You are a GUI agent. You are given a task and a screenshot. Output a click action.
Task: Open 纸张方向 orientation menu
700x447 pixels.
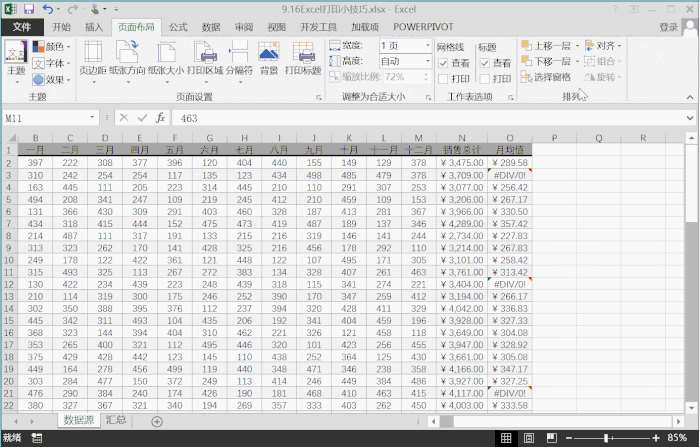click(x=127, y=63)
